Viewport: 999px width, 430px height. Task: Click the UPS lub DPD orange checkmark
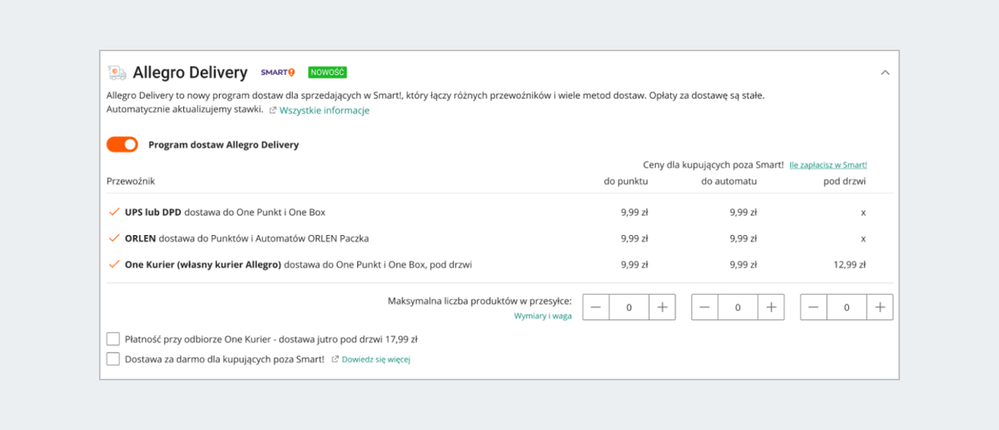114,212
